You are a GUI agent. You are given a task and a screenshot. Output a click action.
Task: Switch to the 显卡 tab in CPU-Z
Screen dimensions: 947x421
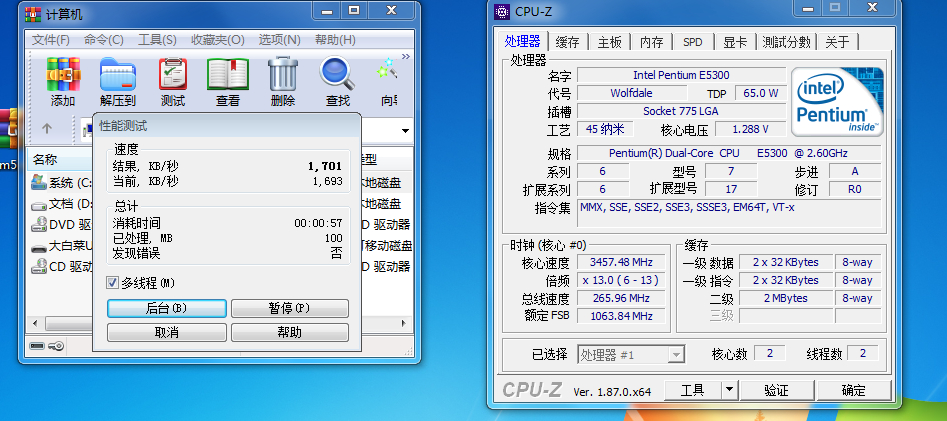tap(735, 42)
